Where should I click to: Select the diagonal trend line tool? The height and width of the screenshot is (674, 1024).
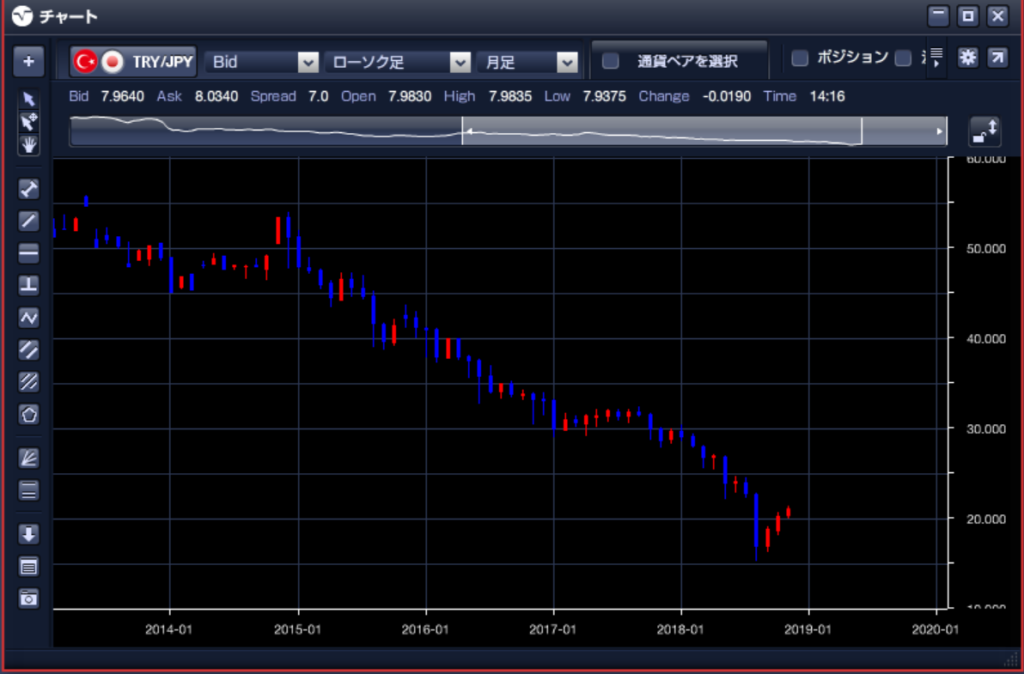(x=29, y=221)
